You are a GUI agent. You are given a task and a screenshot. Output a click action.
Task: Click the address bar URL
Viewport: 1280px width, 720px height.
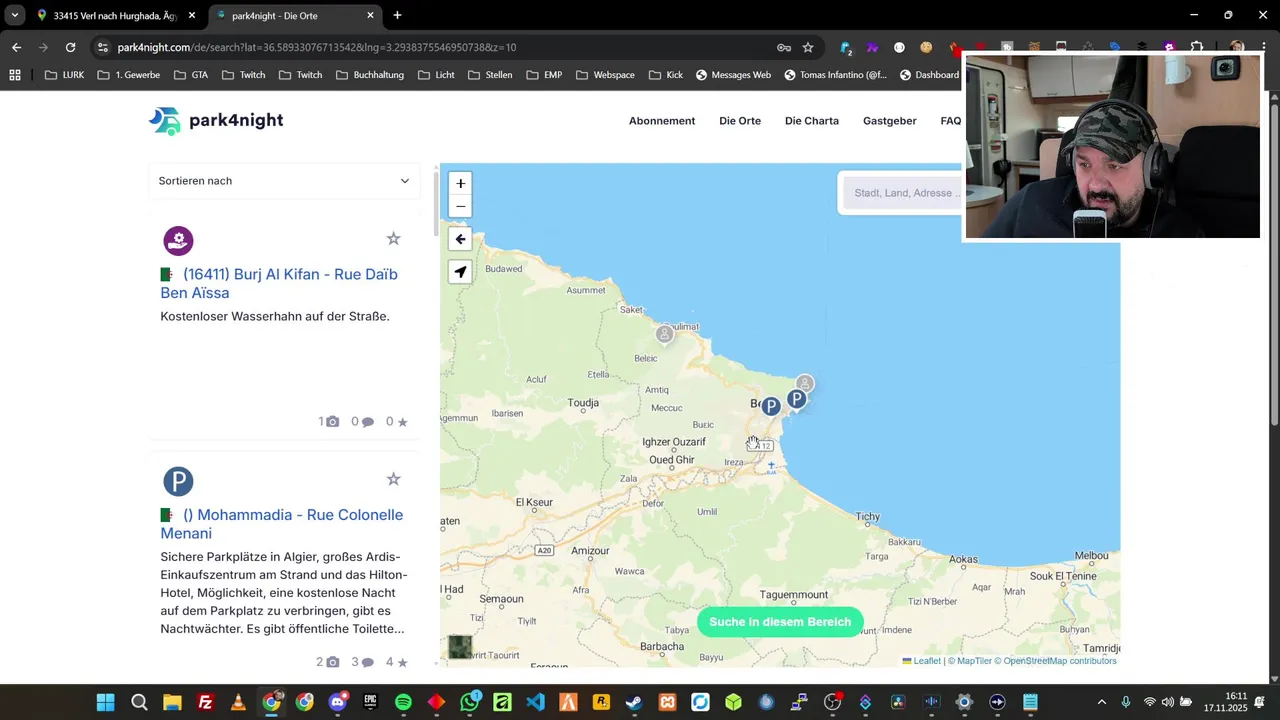pyautogui.click(x=316, y=47)
